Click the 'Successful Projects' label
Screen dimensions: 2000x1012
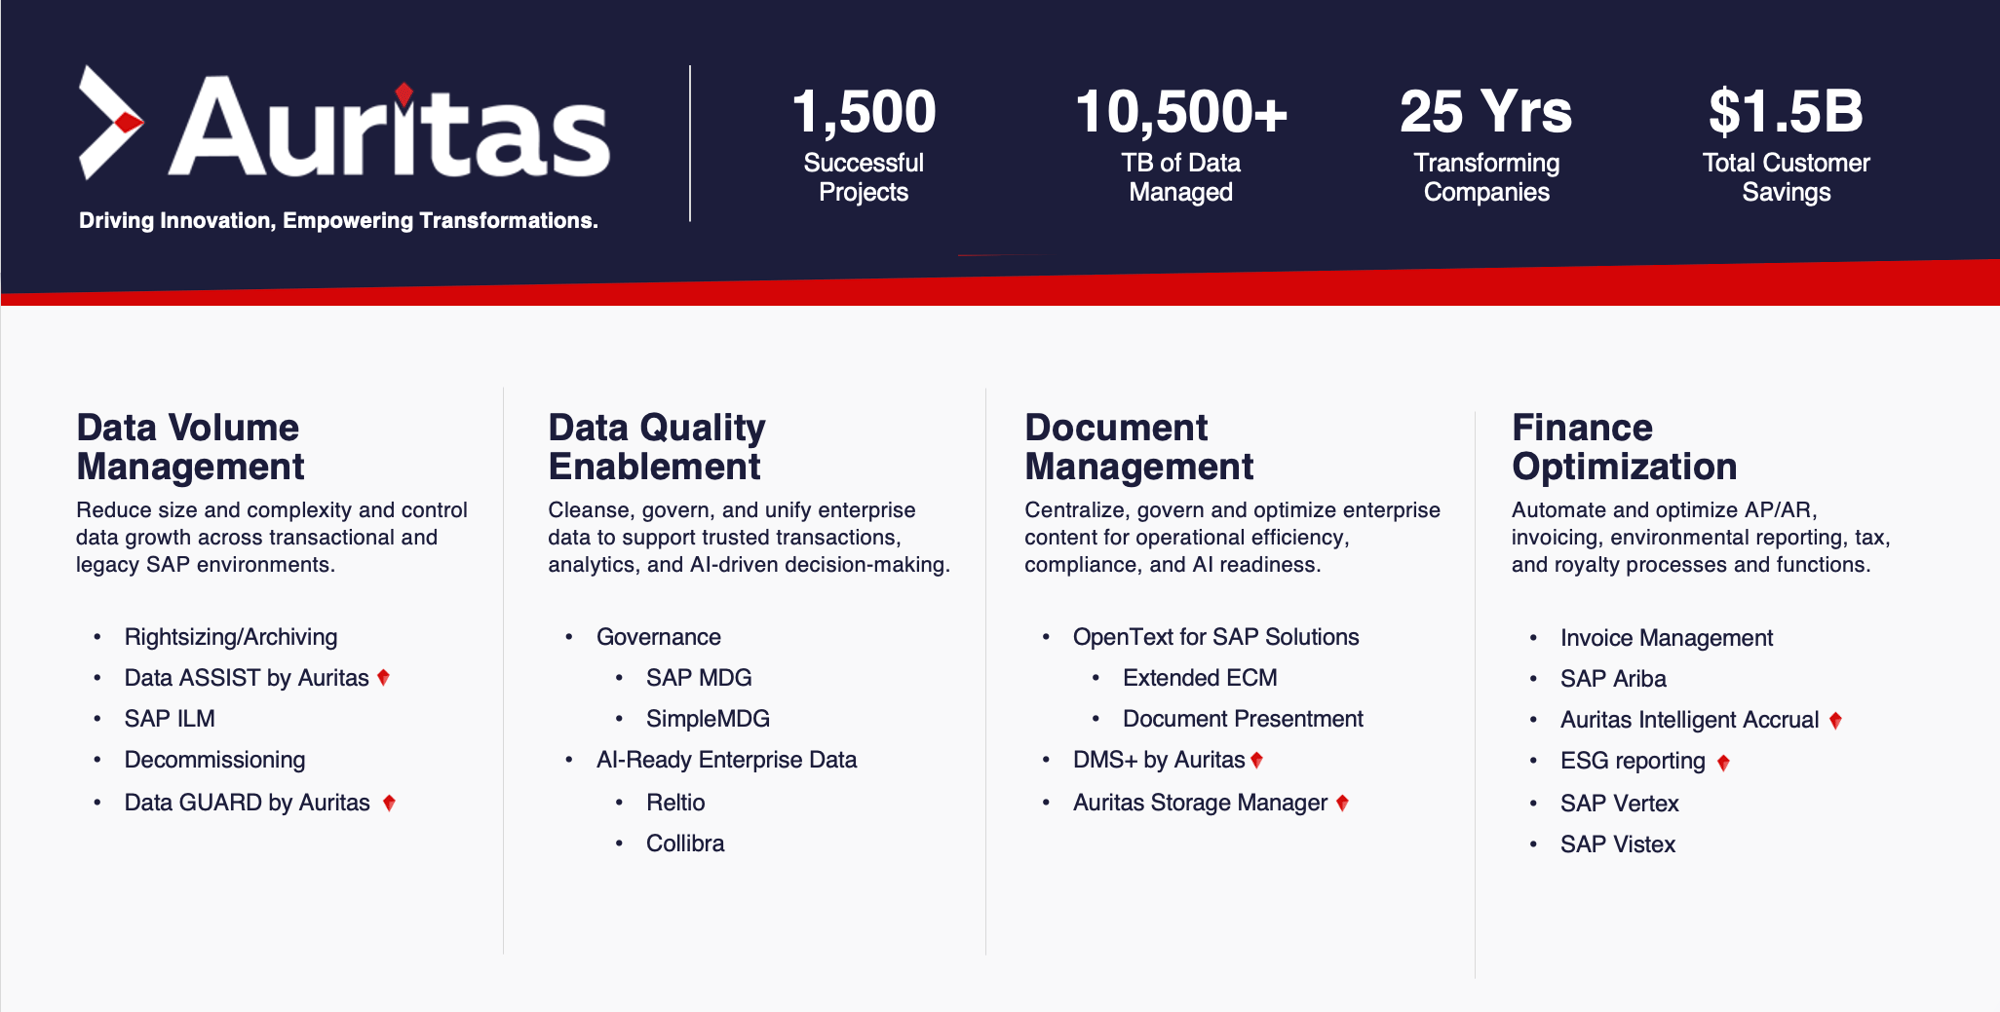tap(864, 177)
